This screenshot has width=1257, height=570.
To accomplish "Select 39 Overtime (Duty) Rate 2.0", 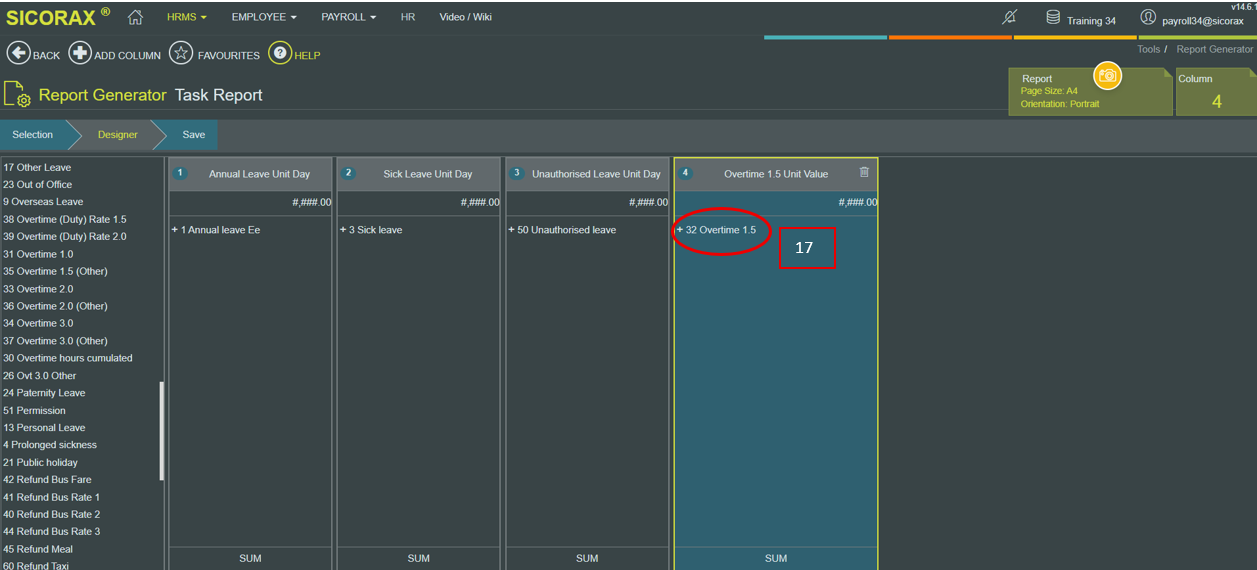I will click(65, 237).
